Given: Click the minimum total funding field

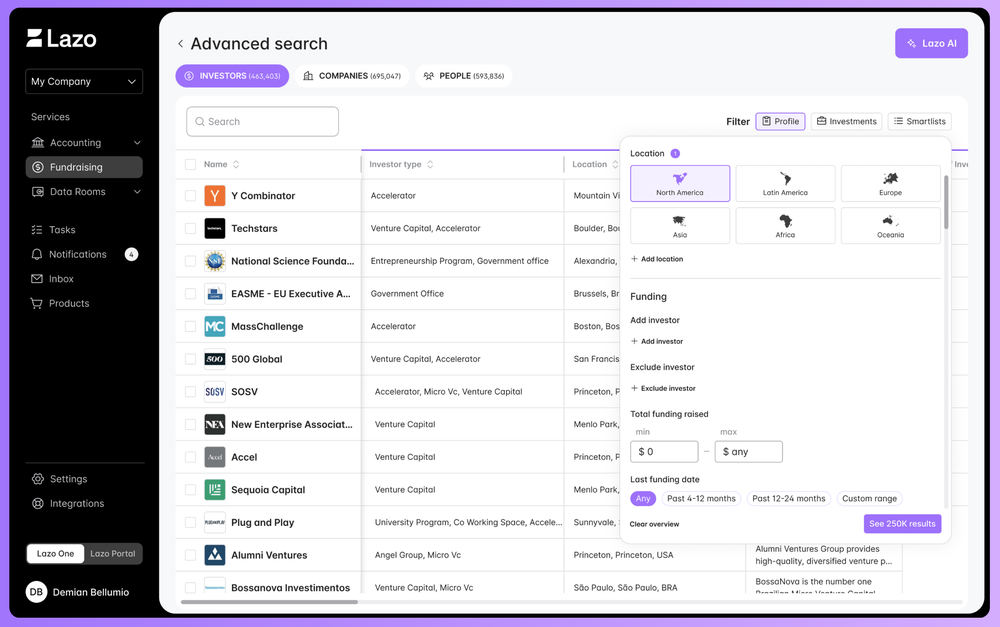Looking at the screenshot, I should (664, 452).
